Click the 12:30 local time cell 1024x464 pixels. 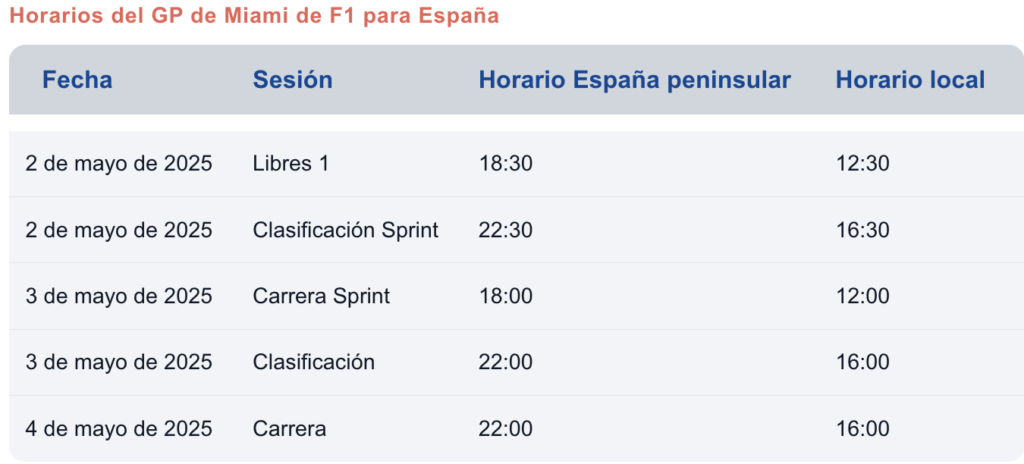(863, 163)
